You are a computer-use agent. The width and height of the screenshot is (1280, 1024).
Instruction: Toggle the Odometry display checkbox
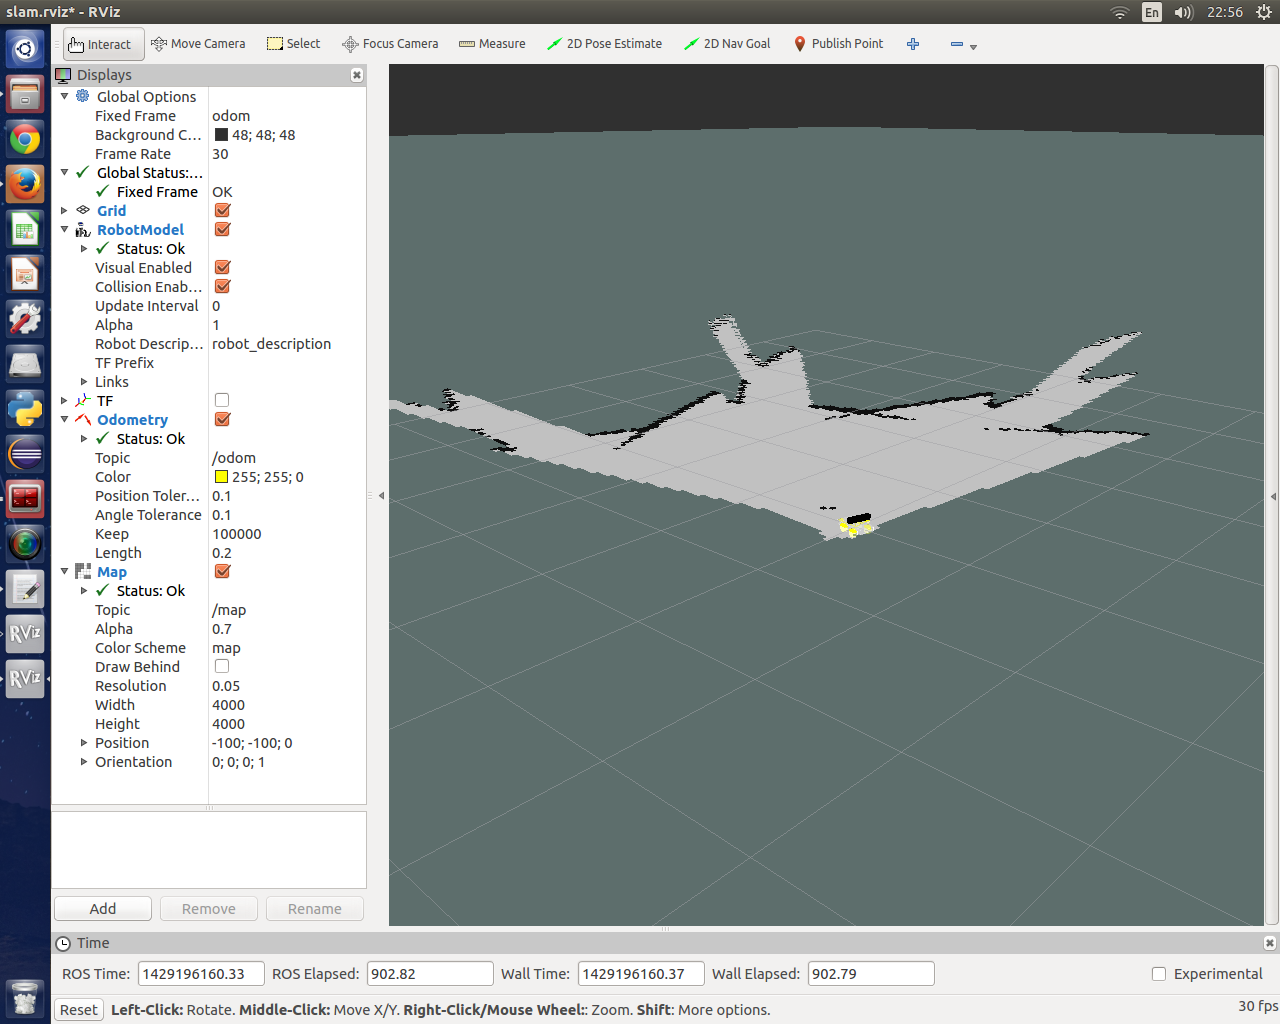[x=222, y=419]
